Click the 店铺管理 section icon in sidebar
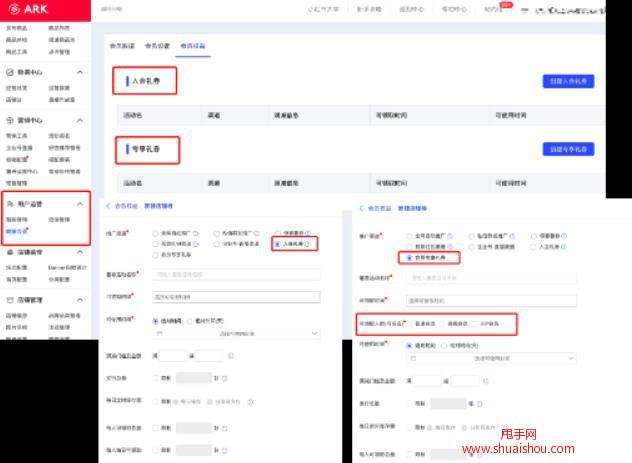 pyautogui.click(x=10, y=300)
